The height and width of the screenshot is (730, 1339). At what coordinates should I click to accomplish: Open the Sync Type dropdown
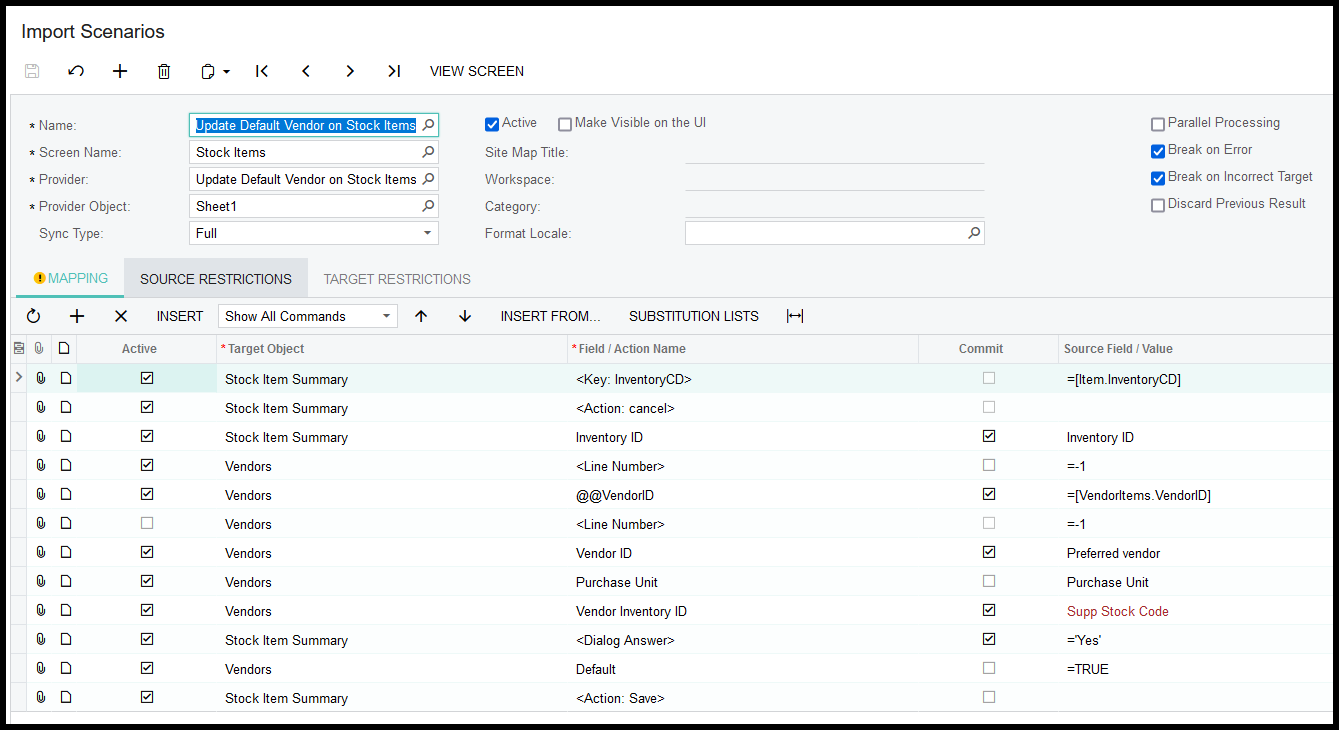coord(428,233)
